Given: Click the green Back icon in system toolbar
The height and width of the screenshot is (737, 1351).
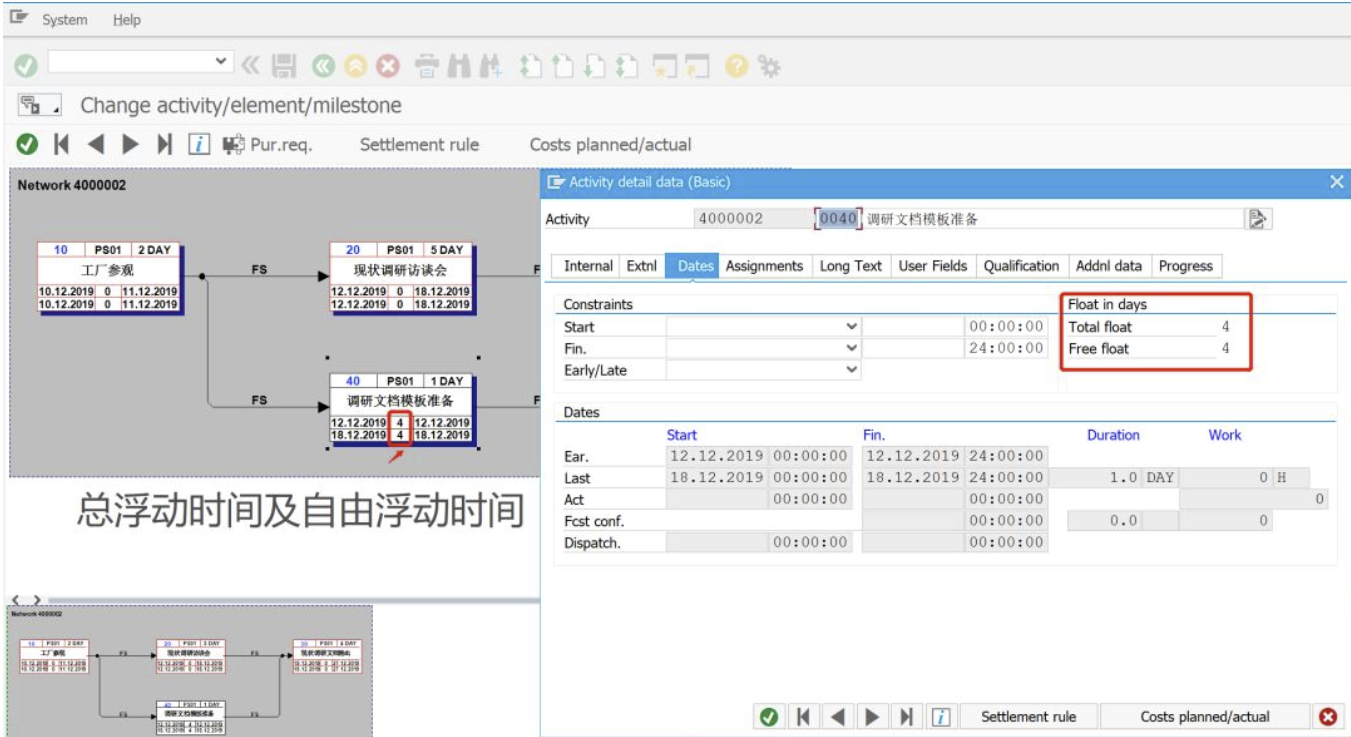Looking at the screenshot, I should pos(322,67).
